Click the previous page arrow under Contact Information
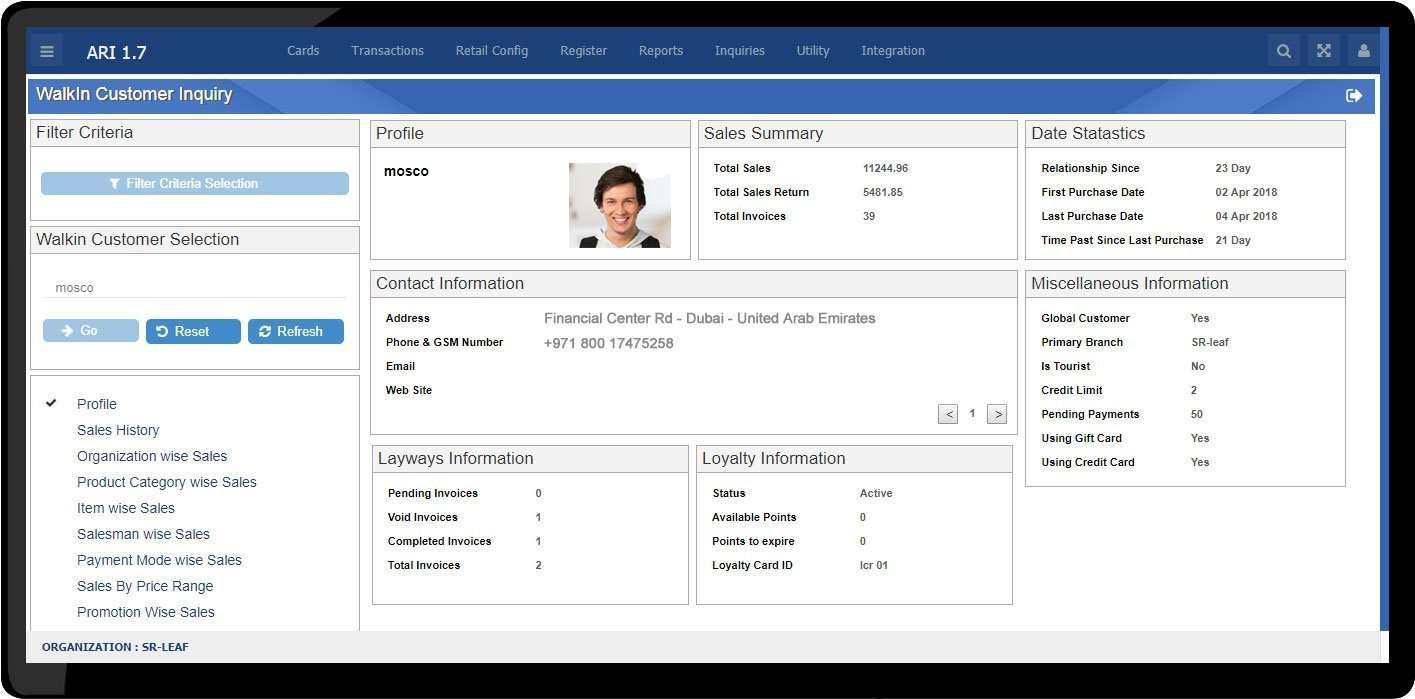 (x=948, y=413)
